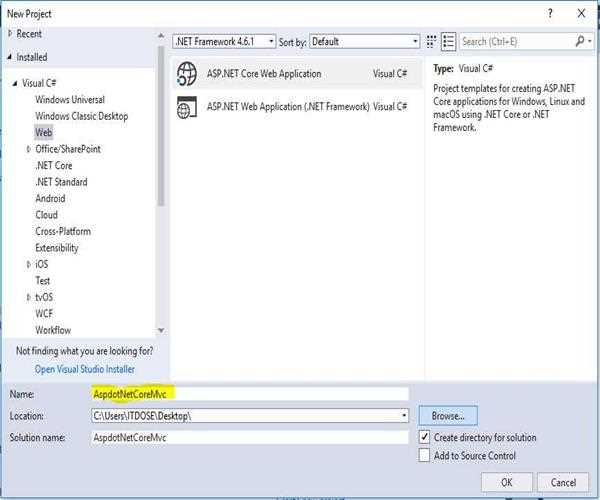Screen dimensions: 600x500
Task: Switch to list view of templates
Action: click(449, 42)
